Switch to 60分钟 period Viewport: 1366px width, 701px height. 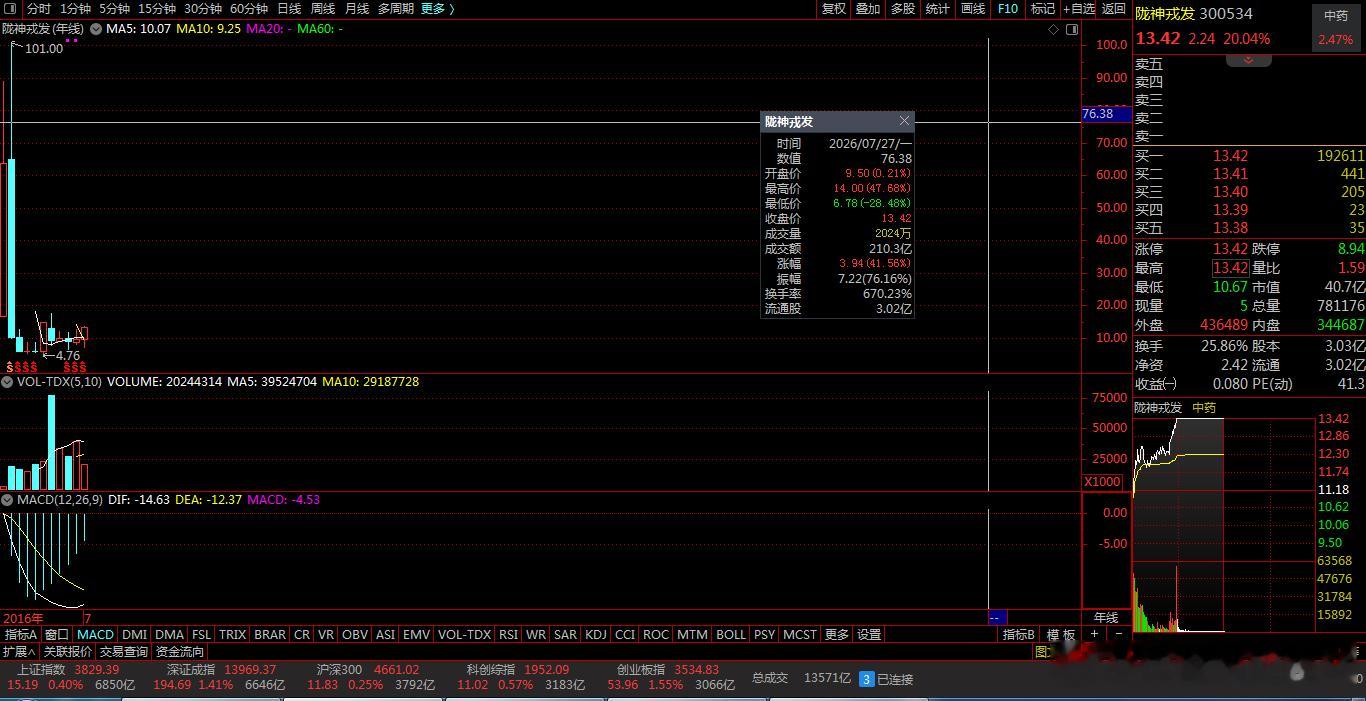coord(249,9)
